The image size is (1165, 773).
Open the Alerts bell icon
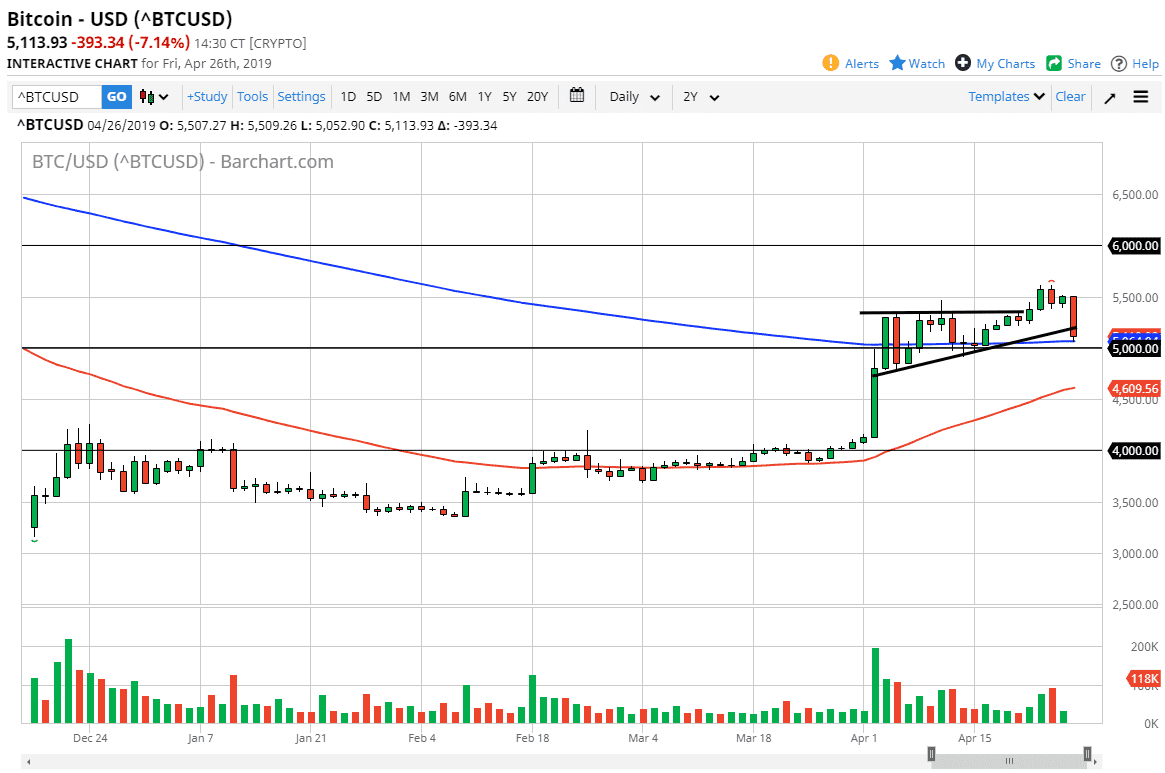pos(831,63)
